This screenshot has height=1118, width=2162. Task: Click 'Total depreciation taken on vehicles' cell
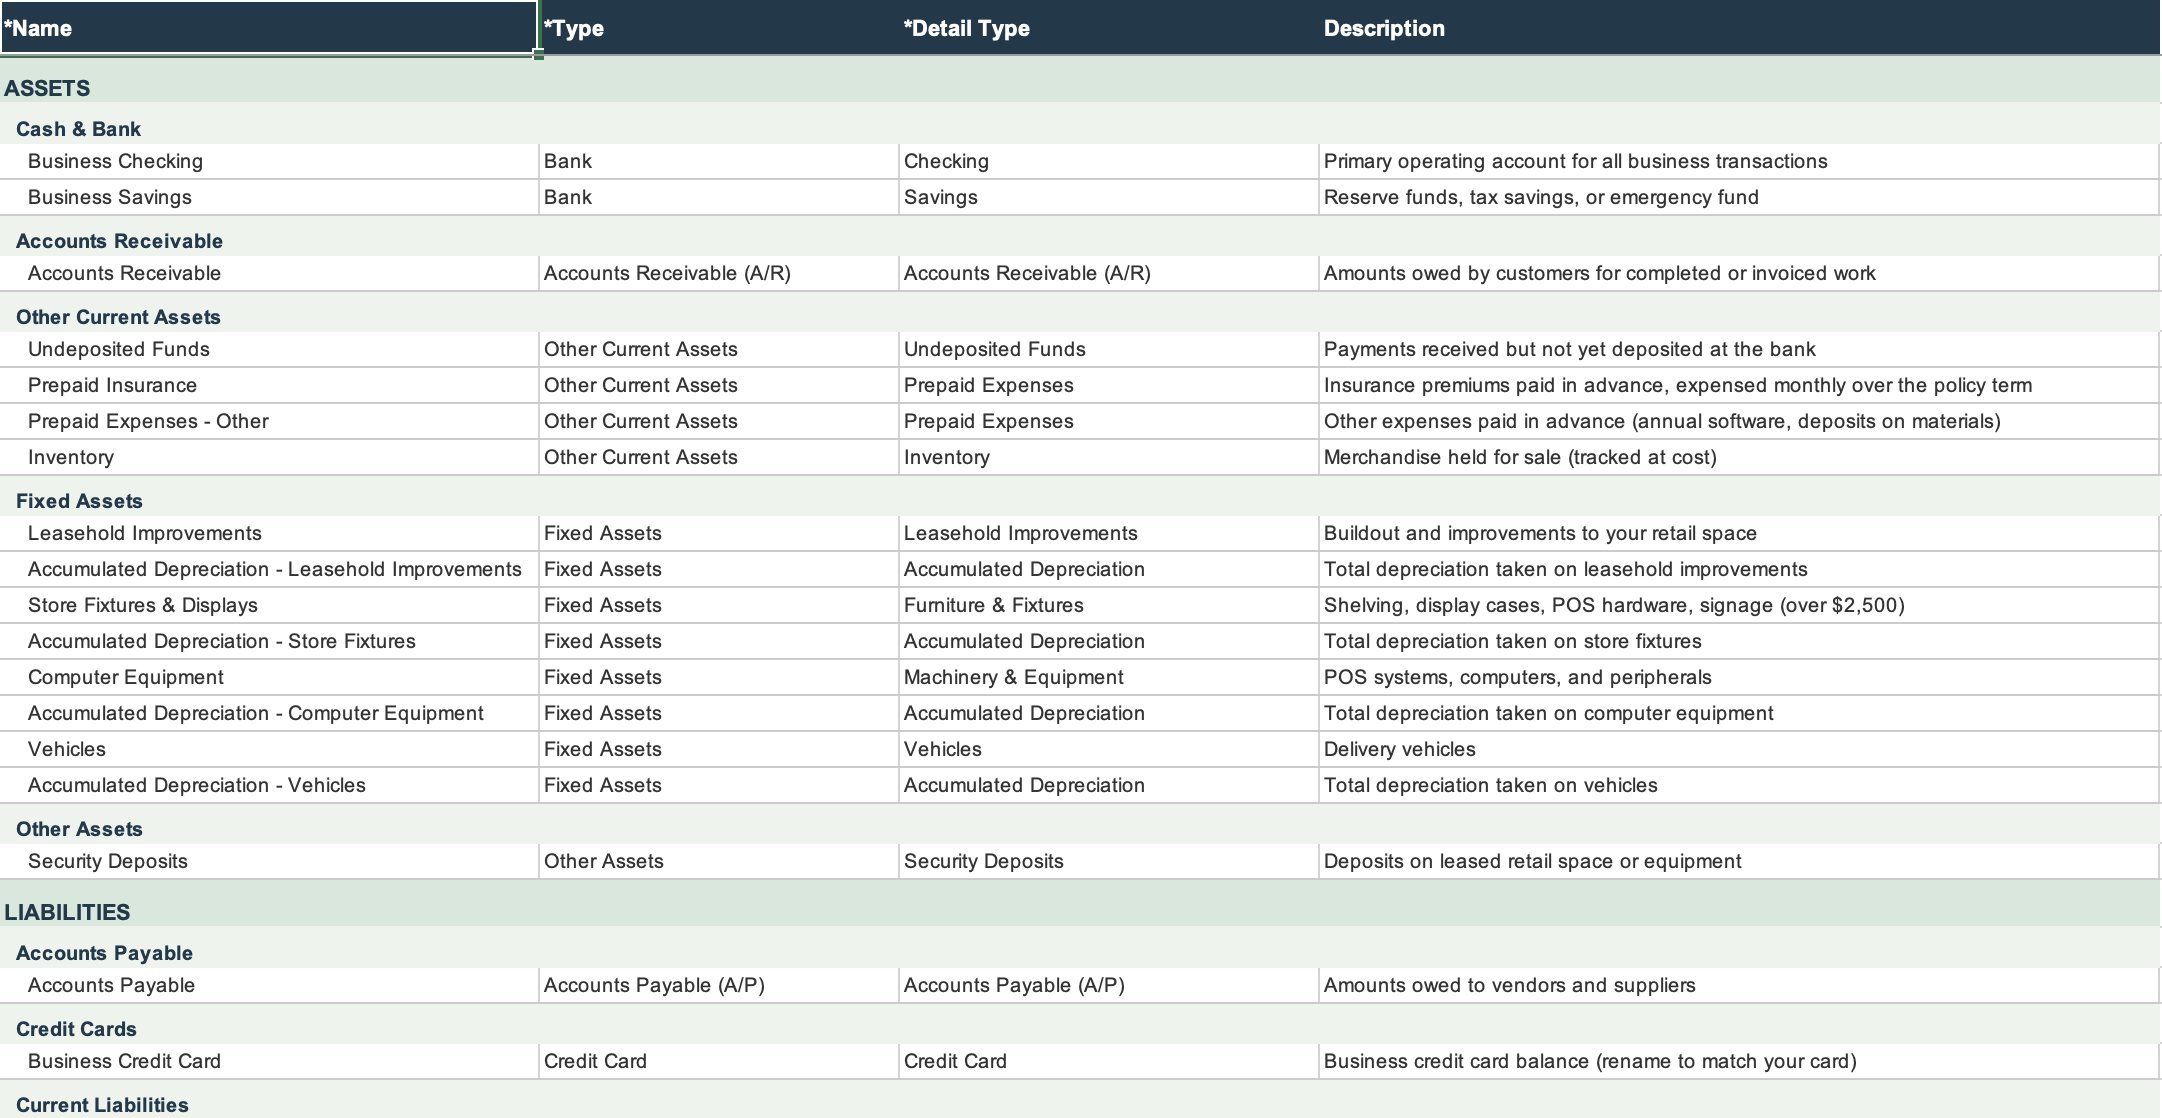tap(1740, 786)
